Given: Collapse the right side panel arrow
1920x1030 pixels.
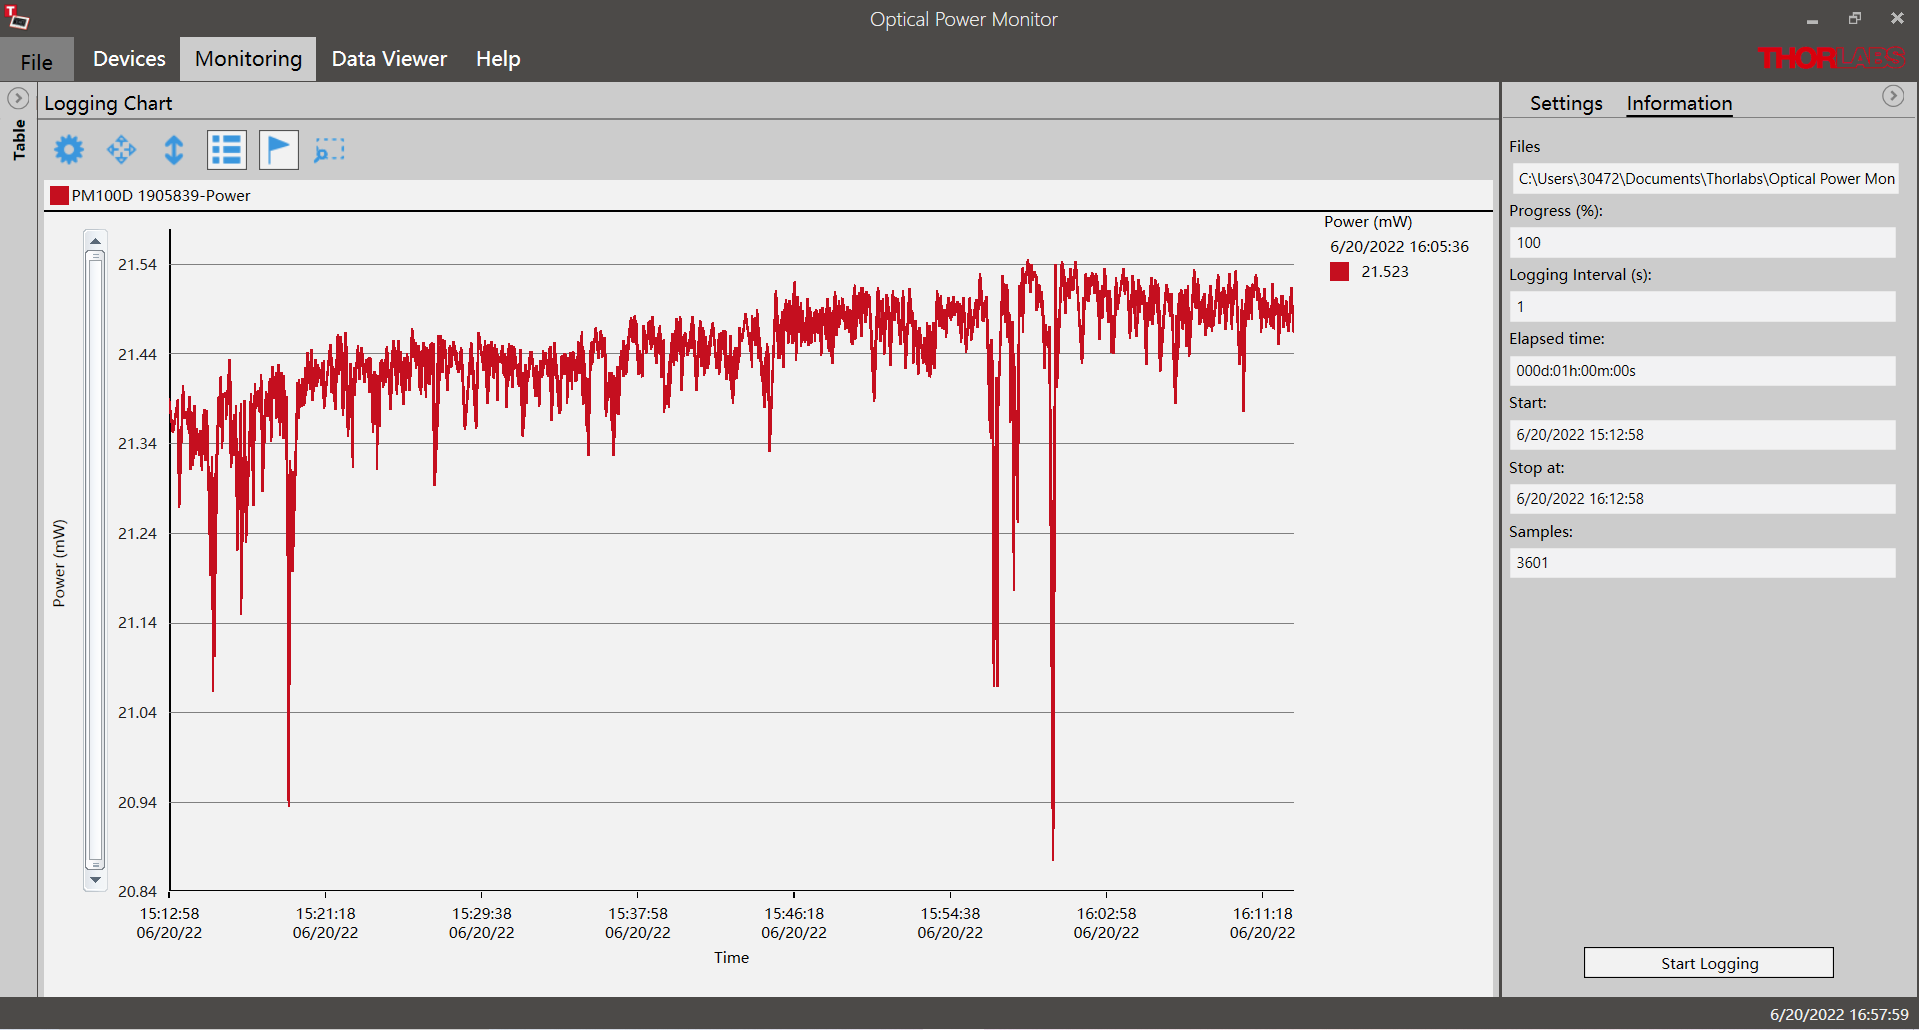Looking at the screenshot, I should (1892, 96).
